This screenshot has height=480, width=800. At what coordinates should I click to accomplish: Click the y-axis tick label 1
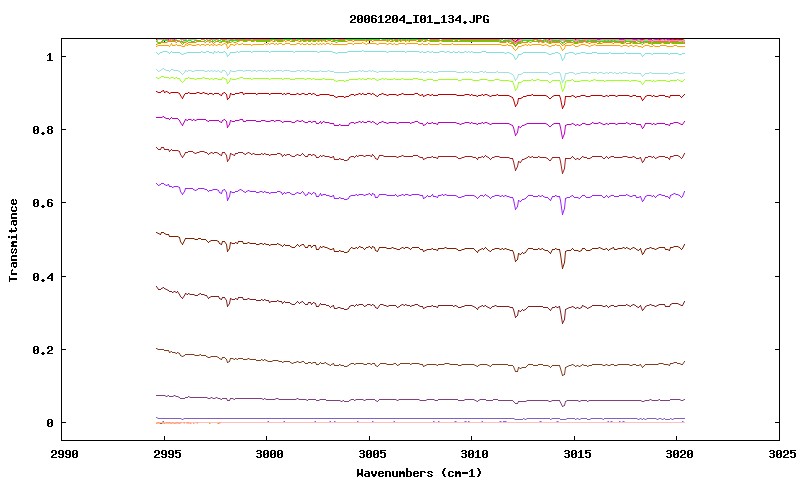(x=49, y=57)
